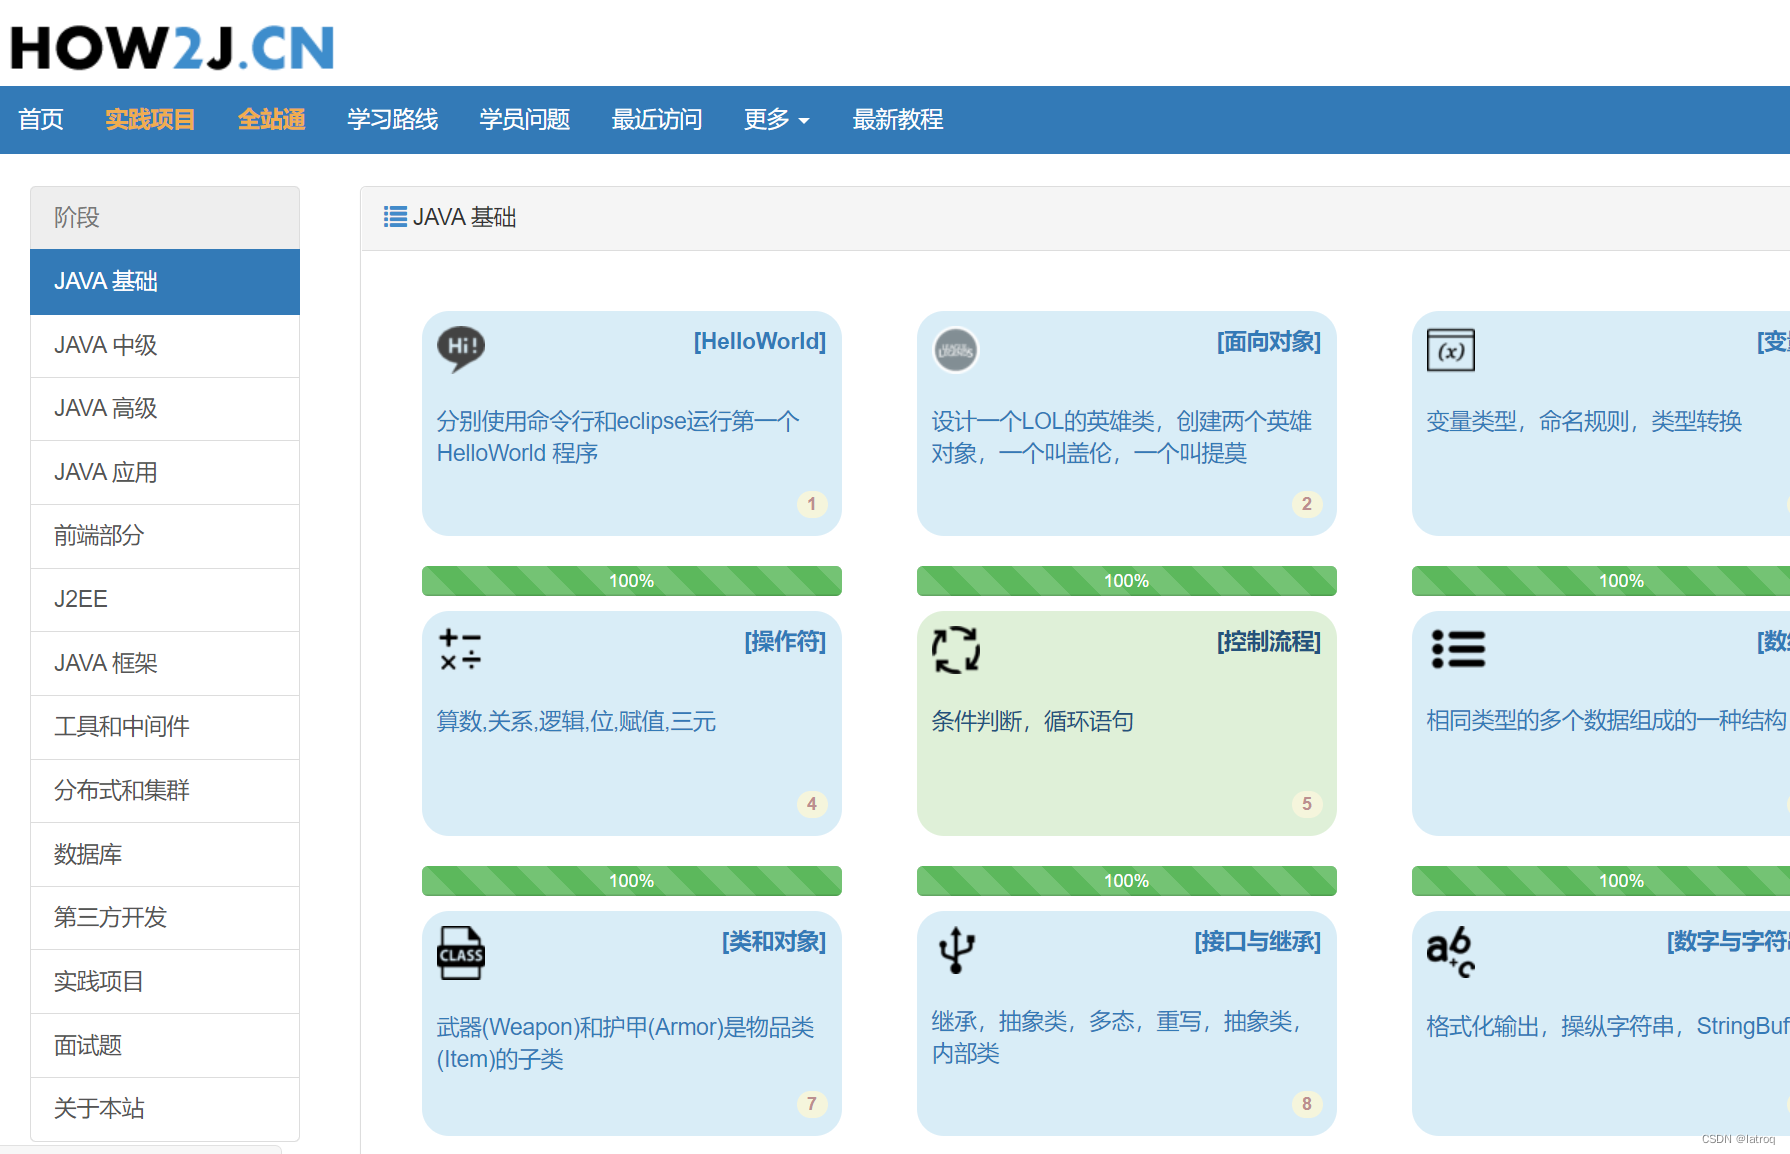Select 第三方开发 in sidebar

pos(165,918)
